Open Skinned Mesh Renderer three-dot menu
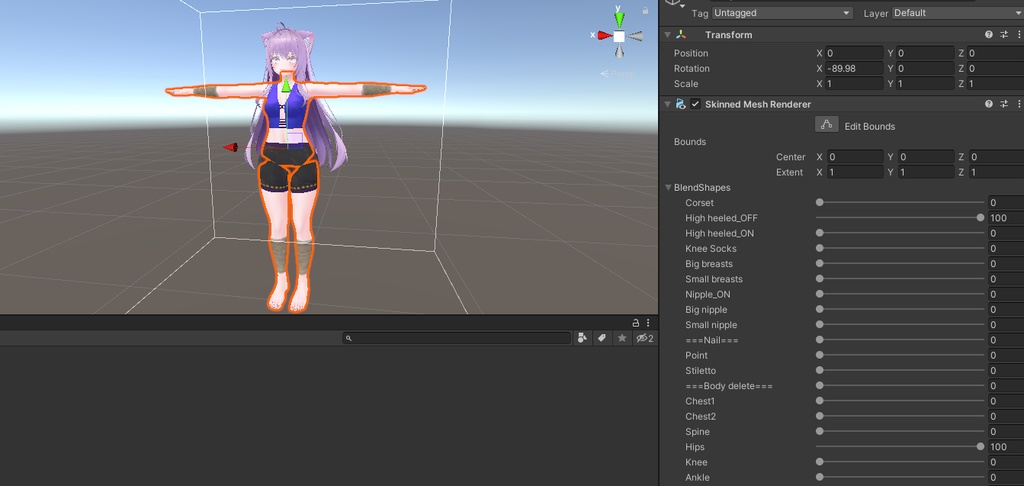Viewport: 1024px width, 486px height. pyautogui.click(x=1018, y=104)
